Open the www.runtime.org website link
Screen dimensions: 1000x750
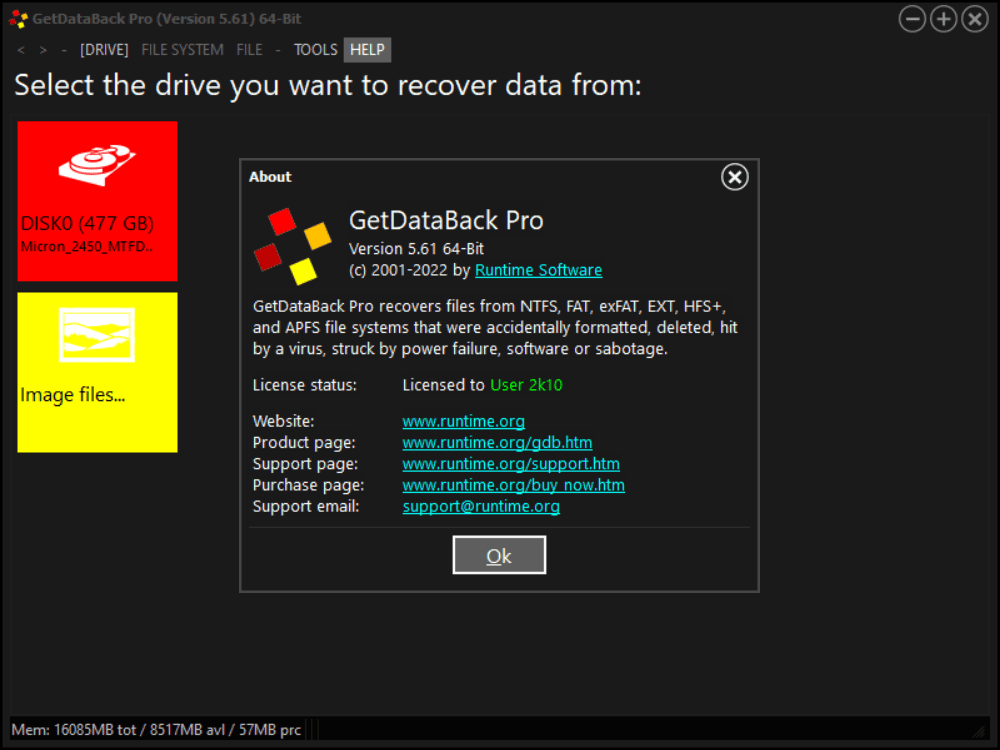tap(464, 422)
